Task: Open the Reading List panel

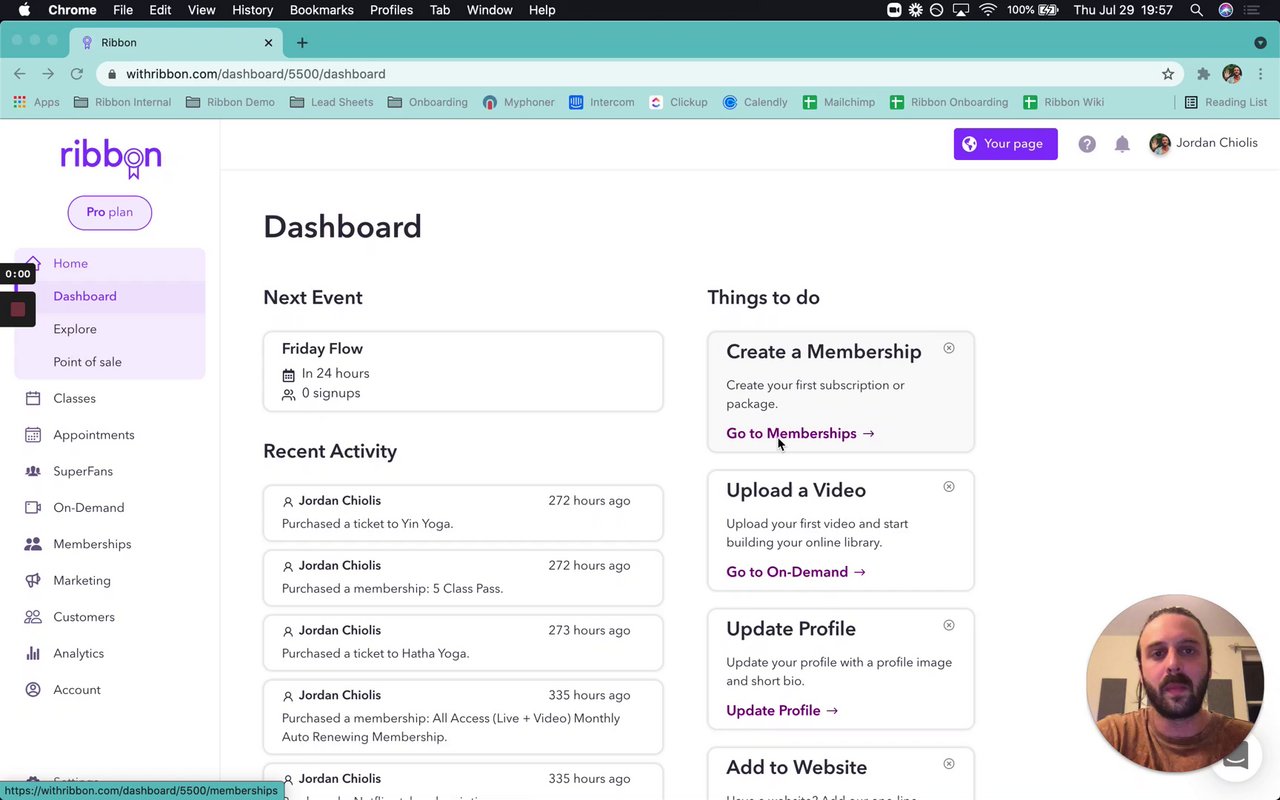Action: 1225,102
